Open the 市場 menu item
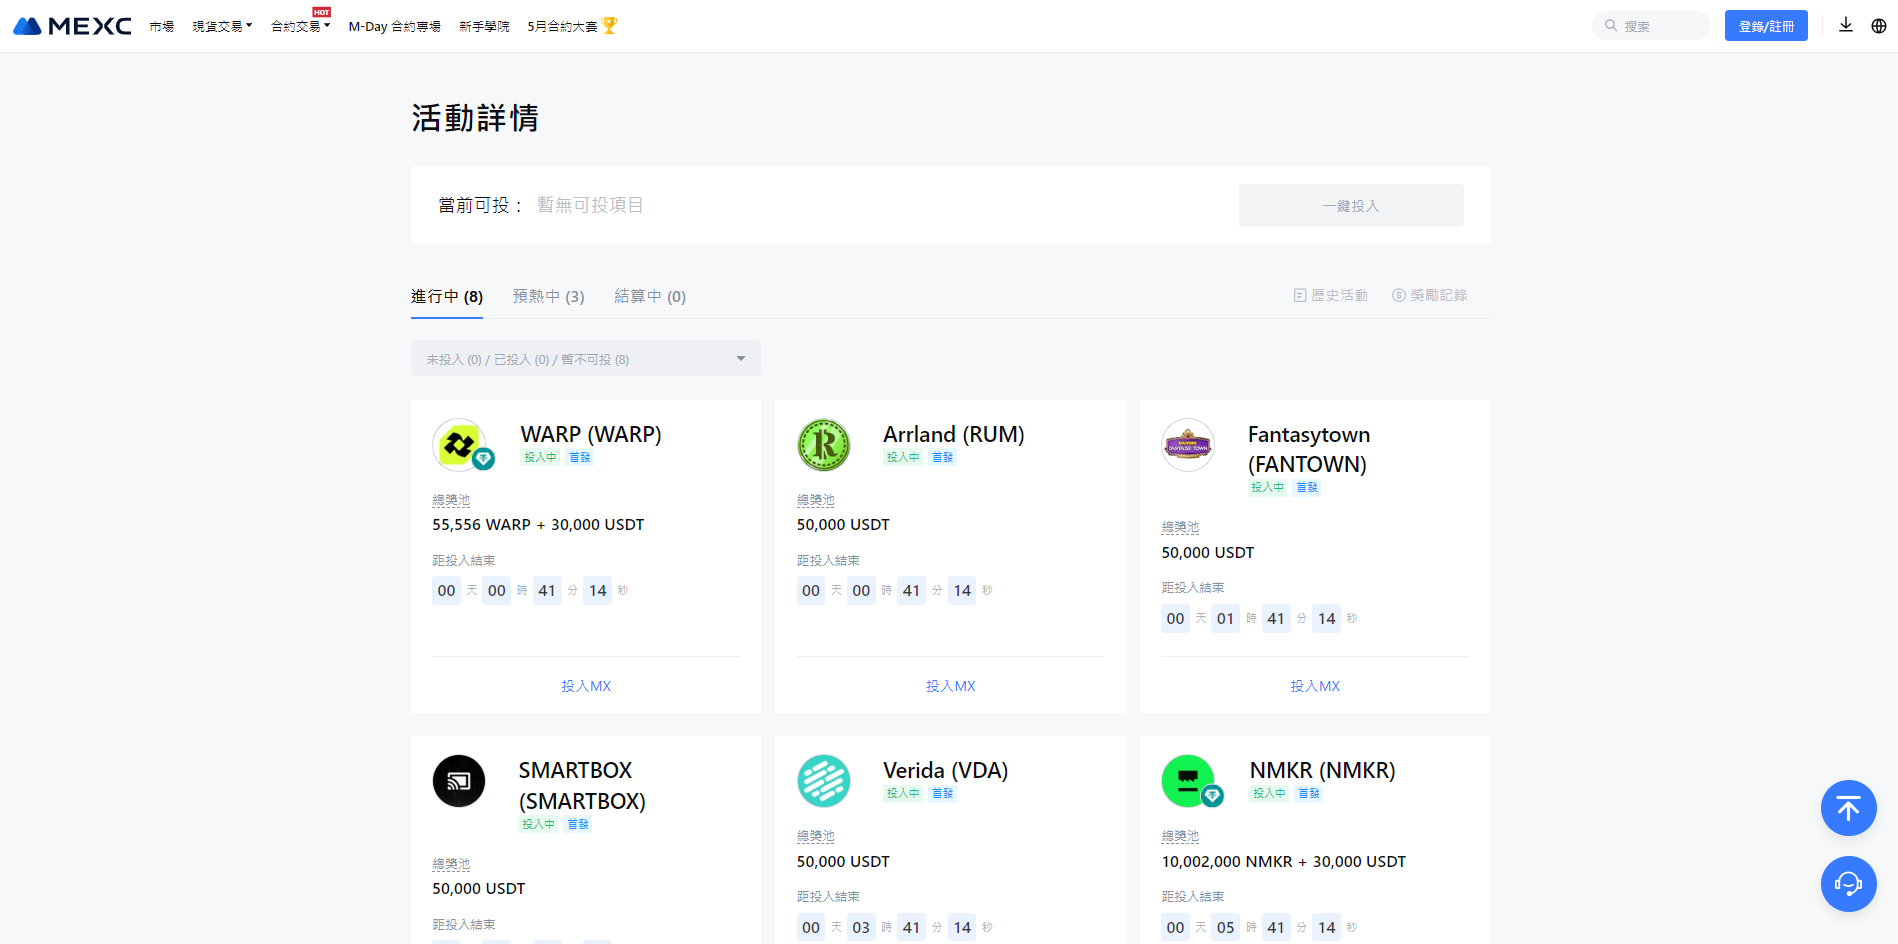 pyautogui.click(x=162, y=26)
